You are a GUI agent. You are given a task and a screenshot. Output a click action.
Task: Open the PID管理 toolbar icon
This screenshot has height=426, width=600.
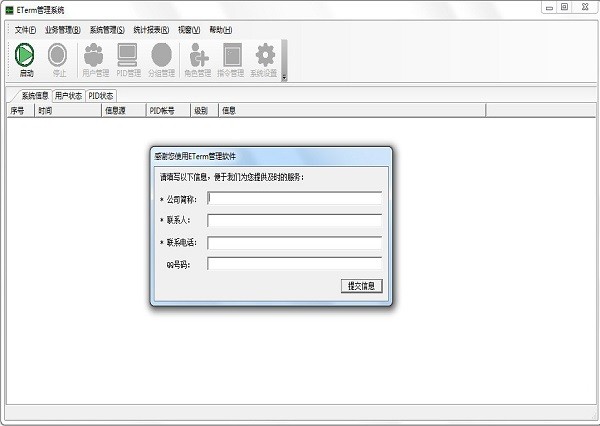(x=128, y=59)
